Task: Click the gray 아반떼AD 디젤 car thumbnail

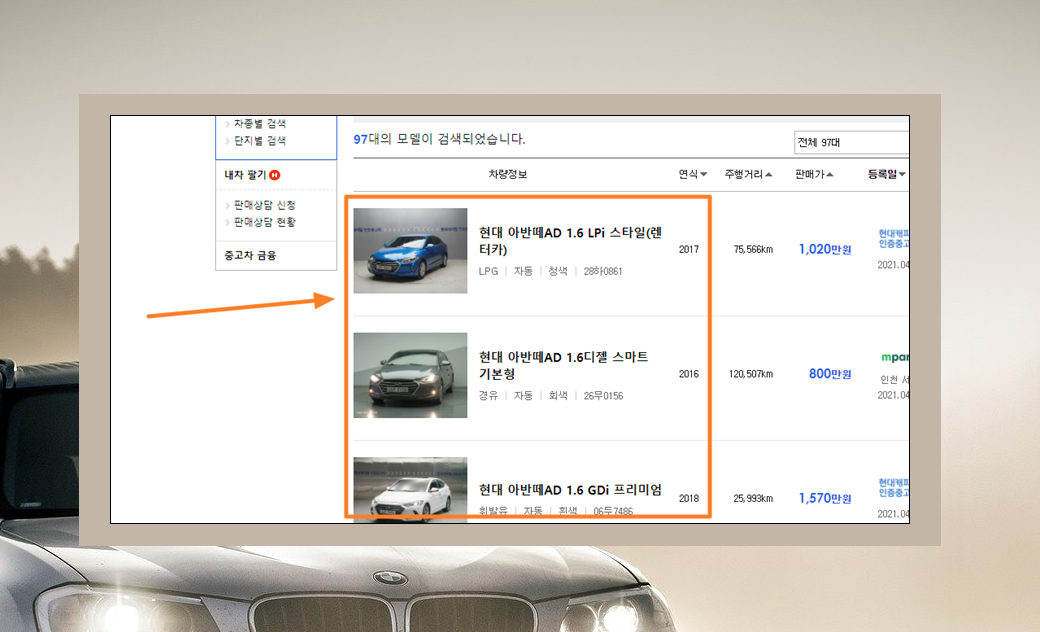Action: tap(410, 375)
